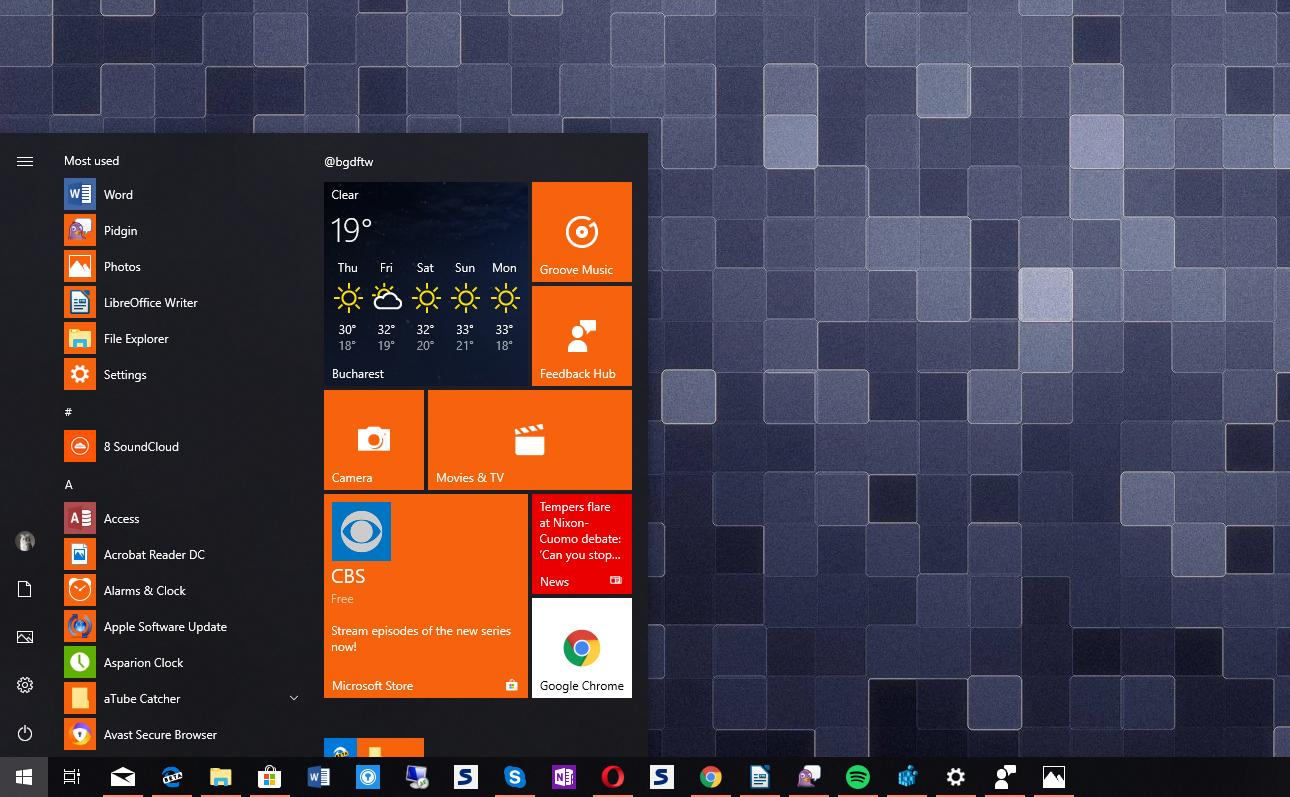The width and height of the screenshot is (1290, 797).
Task: Open Groove Music tile
Action: pyautogui.click(x=582, y=232)
